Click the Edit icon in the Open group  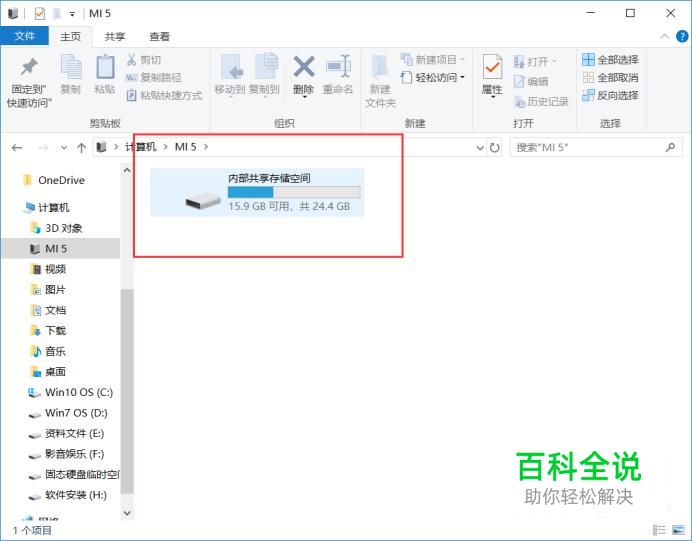click(x=519, y=82)
